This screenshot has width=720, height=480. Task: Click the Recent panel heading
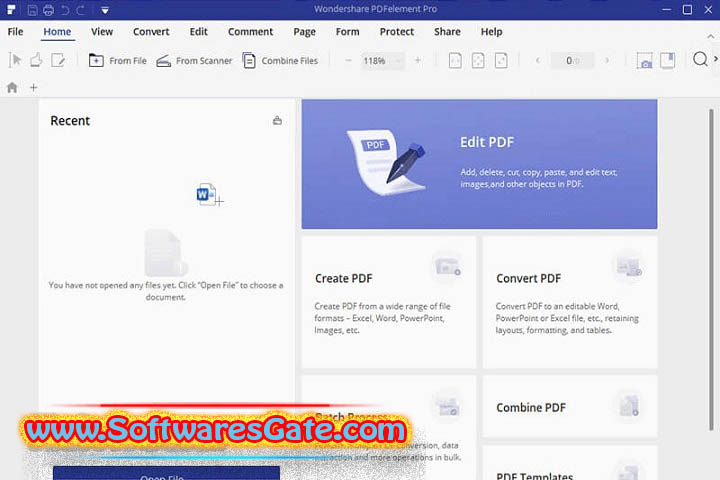[x=70, y=121]
